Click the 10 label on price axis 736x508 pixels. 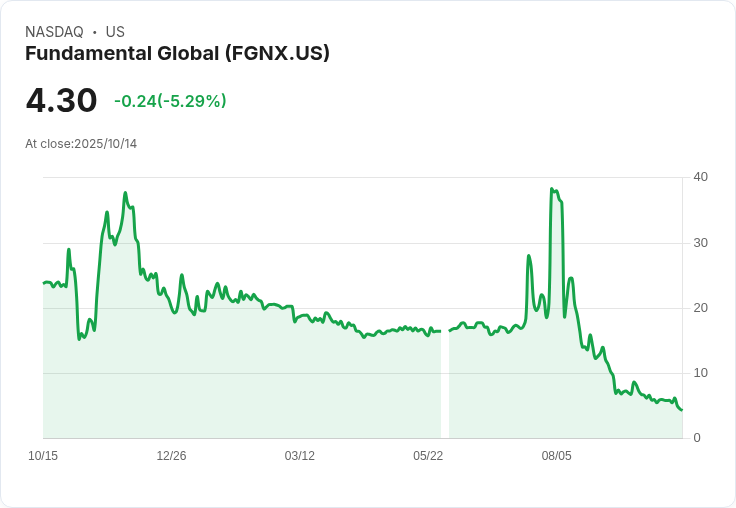pos(700,373)
